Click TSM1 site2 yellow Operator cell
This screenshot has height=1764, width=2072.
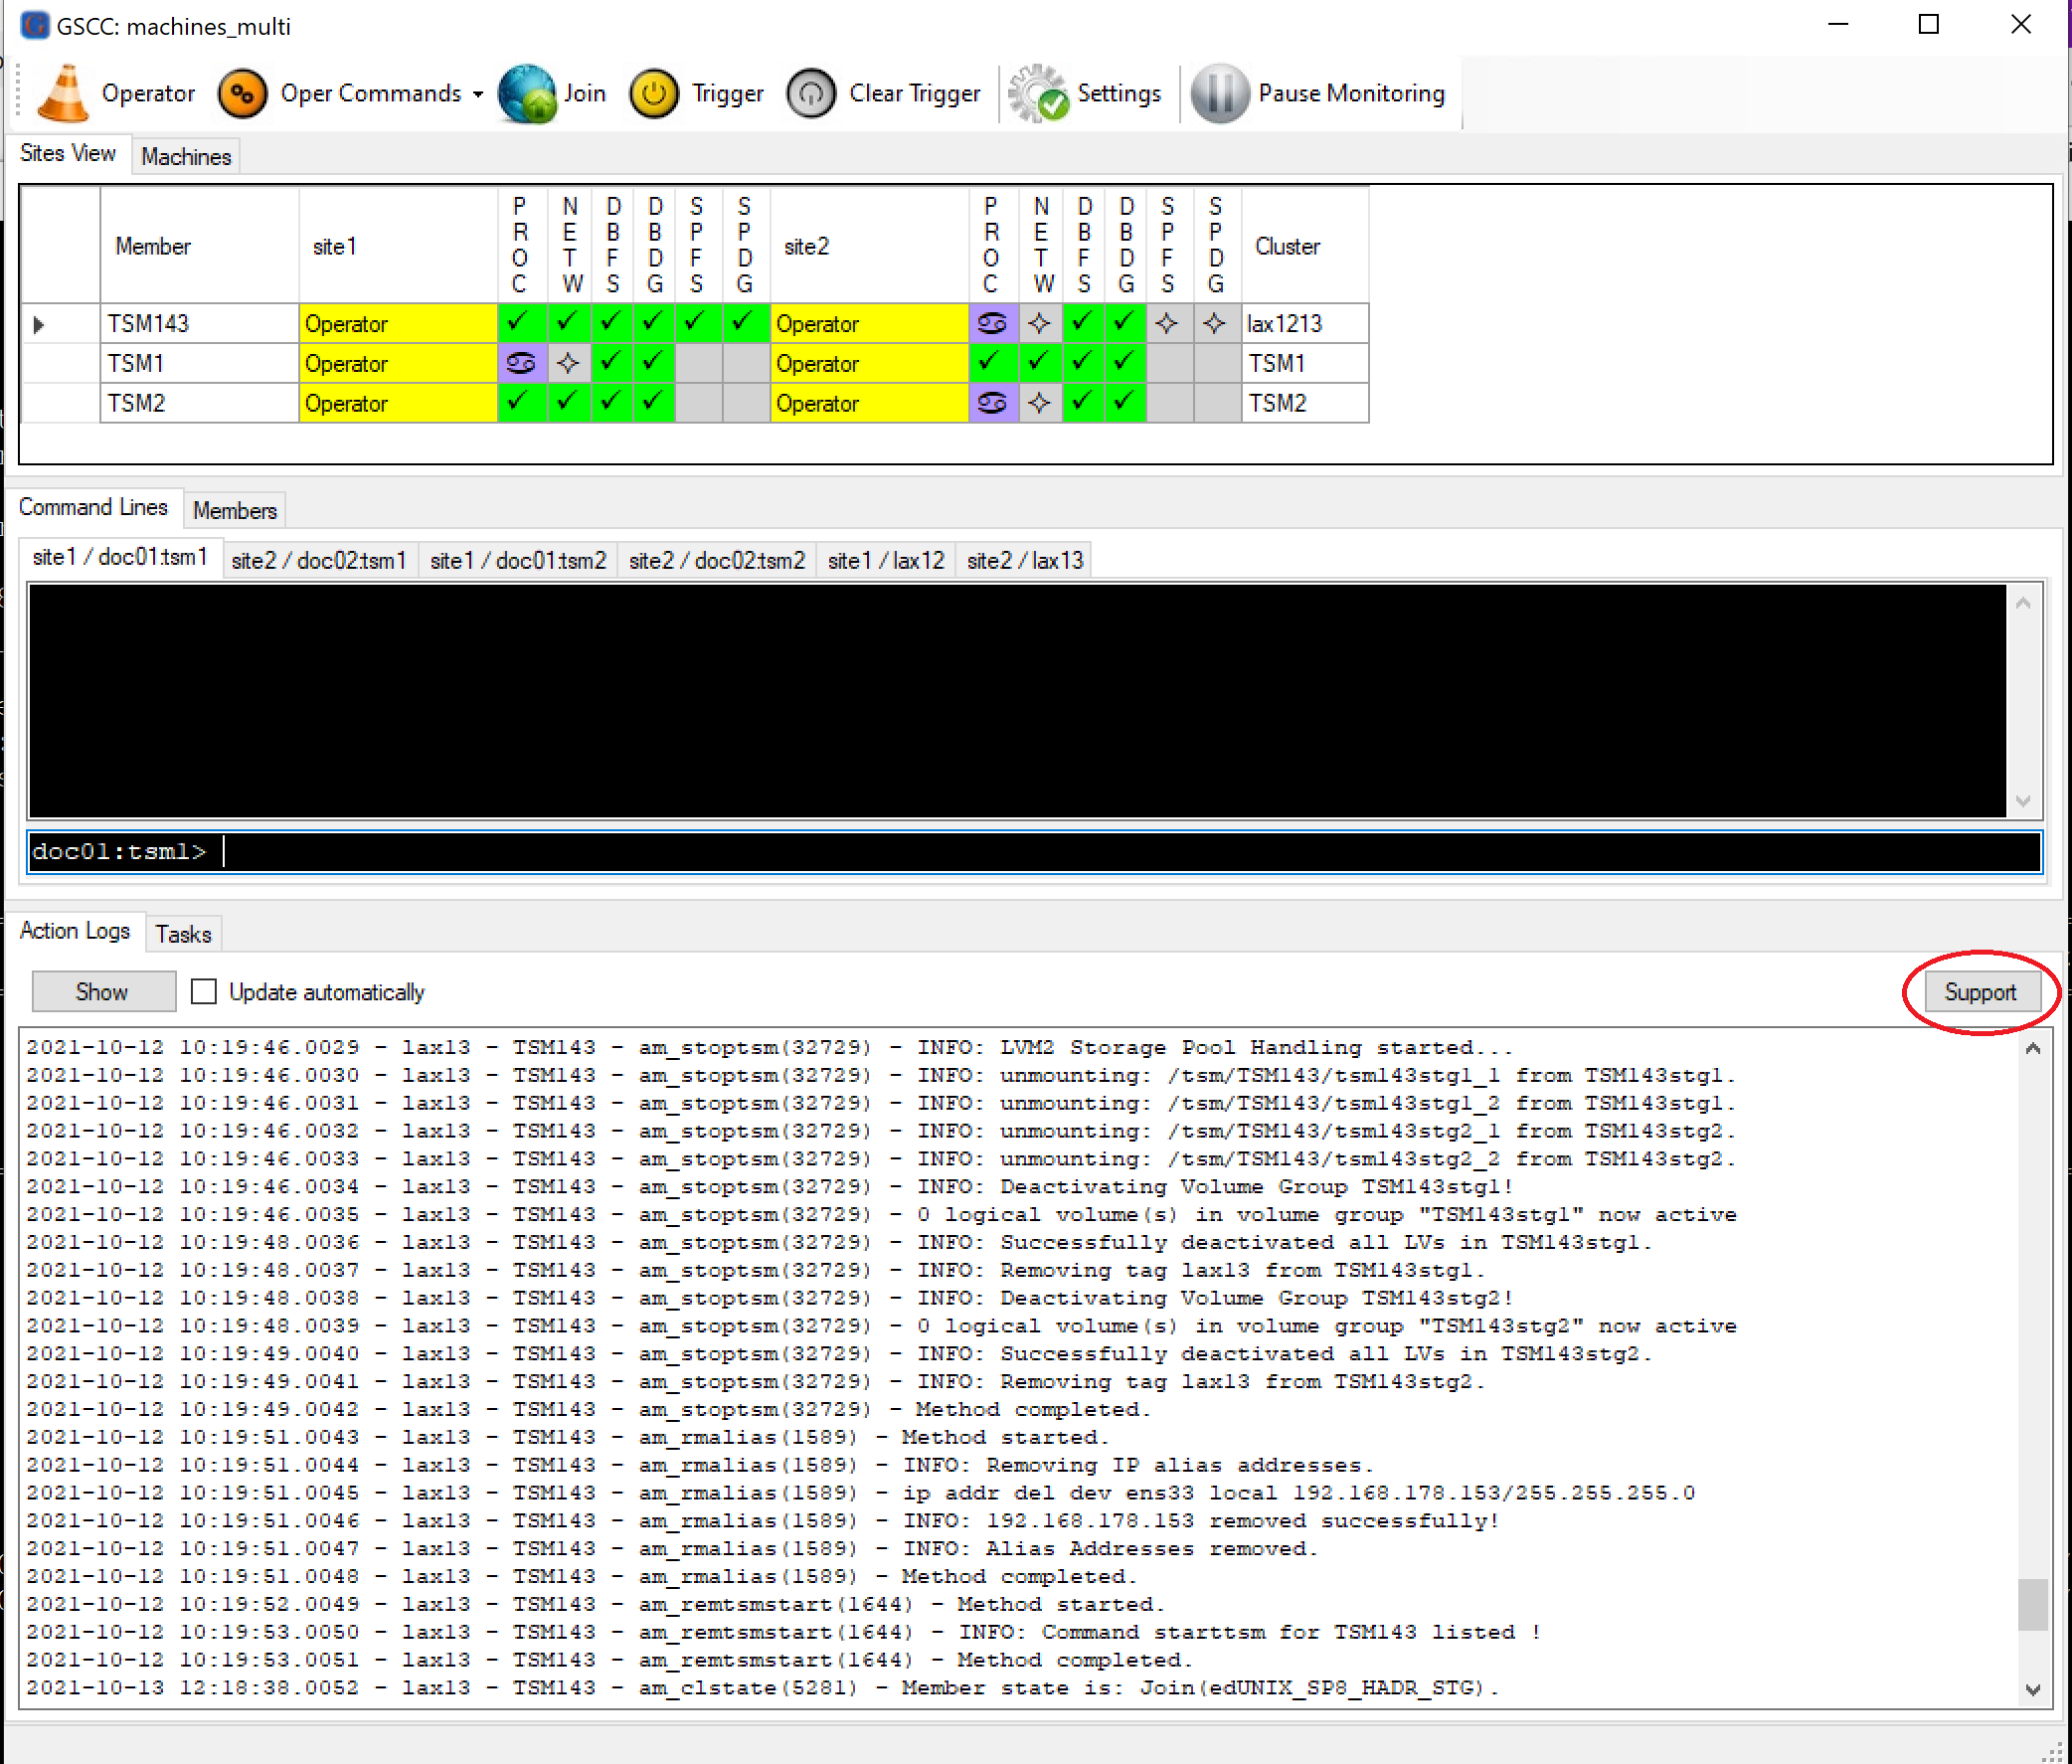pos(869,364)
